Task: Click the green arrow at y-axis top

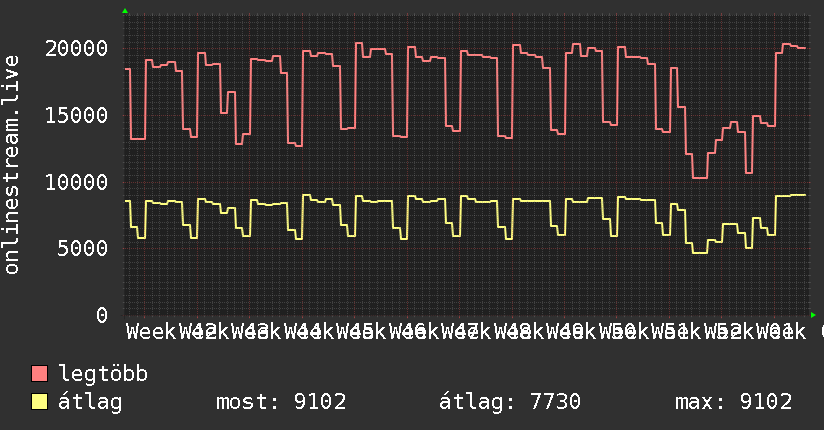Action: tap(125, 11)
